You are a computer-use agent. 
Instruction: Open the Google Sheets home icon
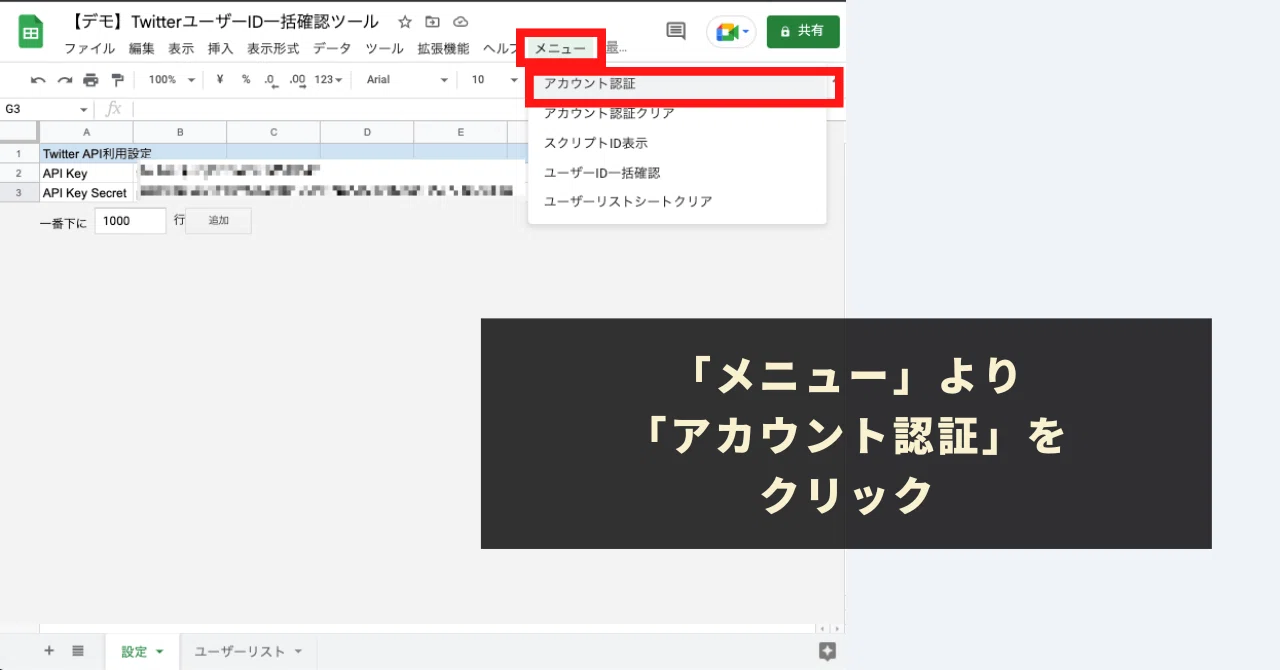31,32
